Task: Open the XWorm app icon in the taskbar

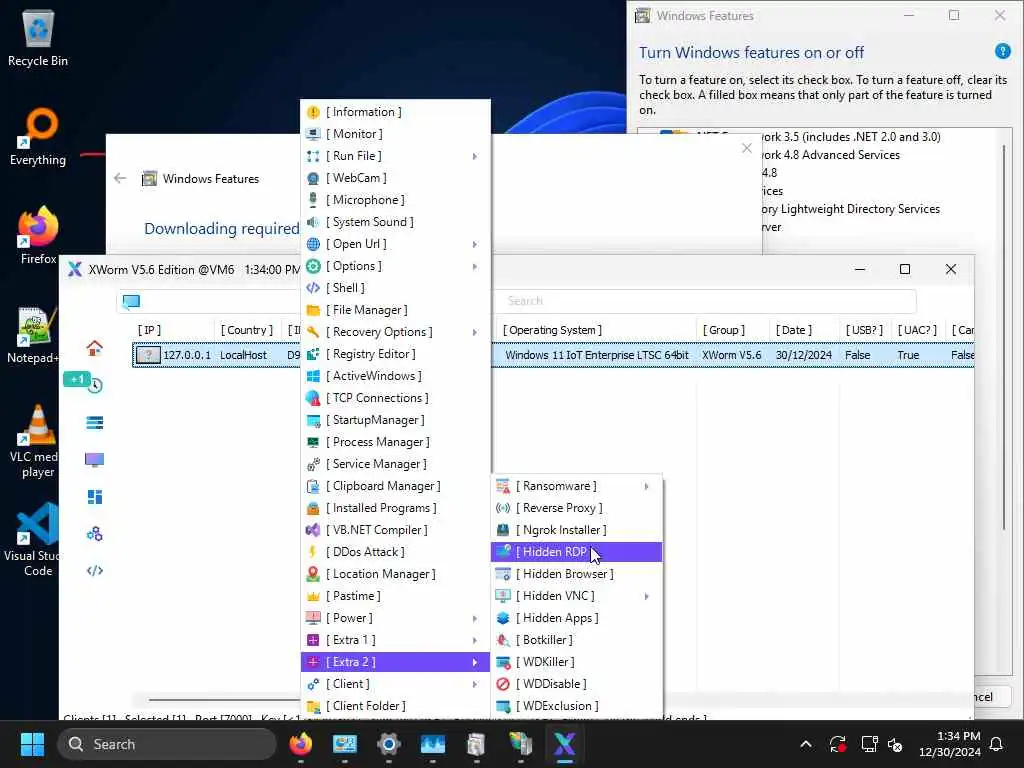Action: 564,744
